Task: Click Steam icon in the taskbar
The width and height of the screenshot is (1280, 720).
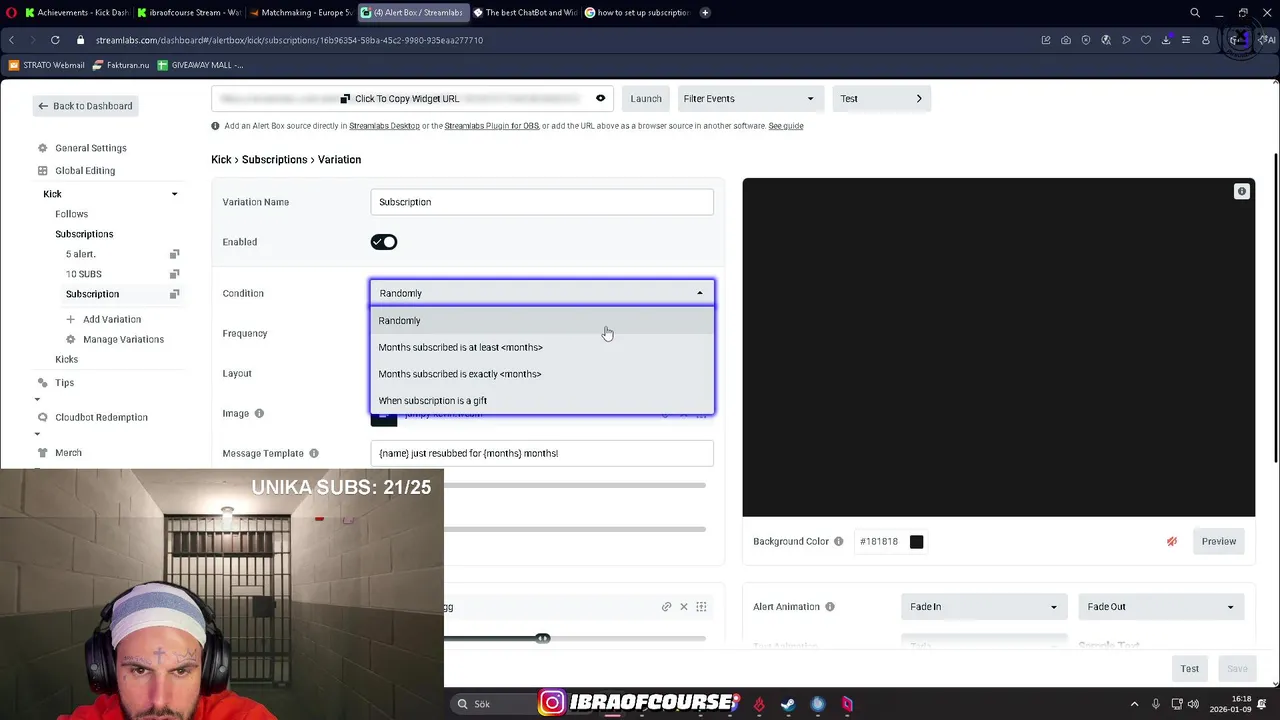Action: point(788,704)
